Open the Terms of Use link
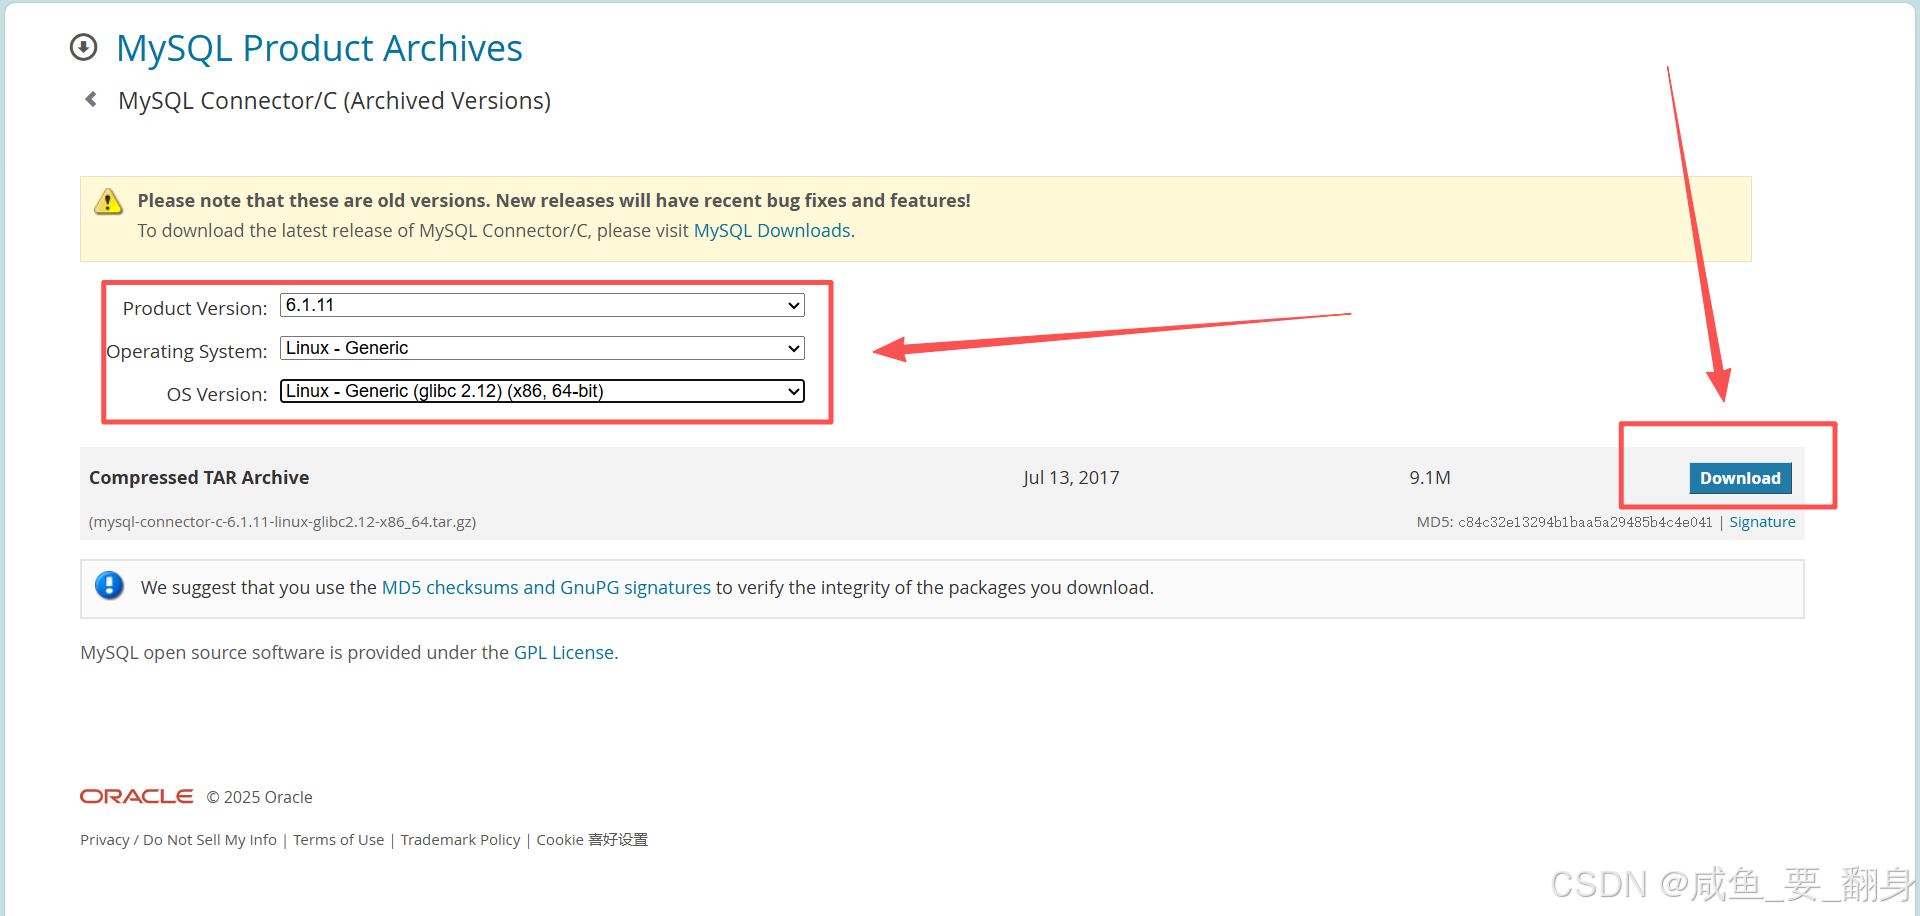 [x=338, y=840]
